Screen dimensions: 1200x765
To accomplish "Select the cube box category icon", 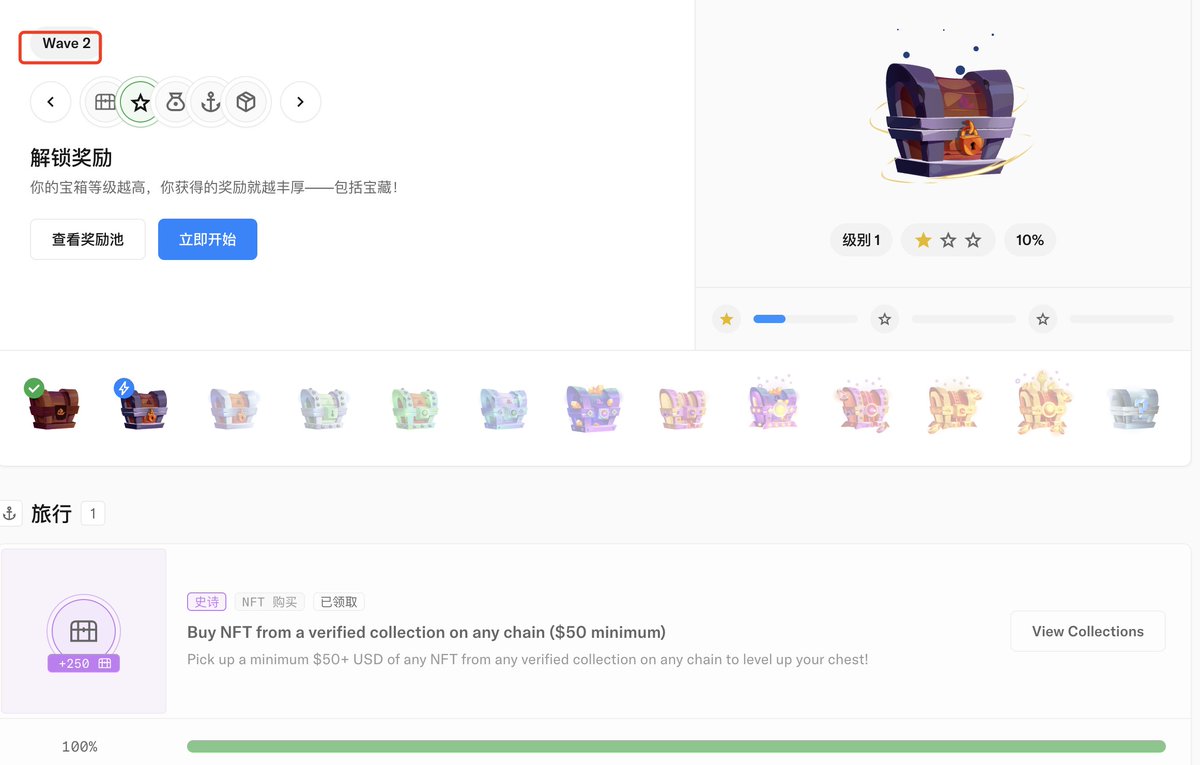I will click(246, 102).
